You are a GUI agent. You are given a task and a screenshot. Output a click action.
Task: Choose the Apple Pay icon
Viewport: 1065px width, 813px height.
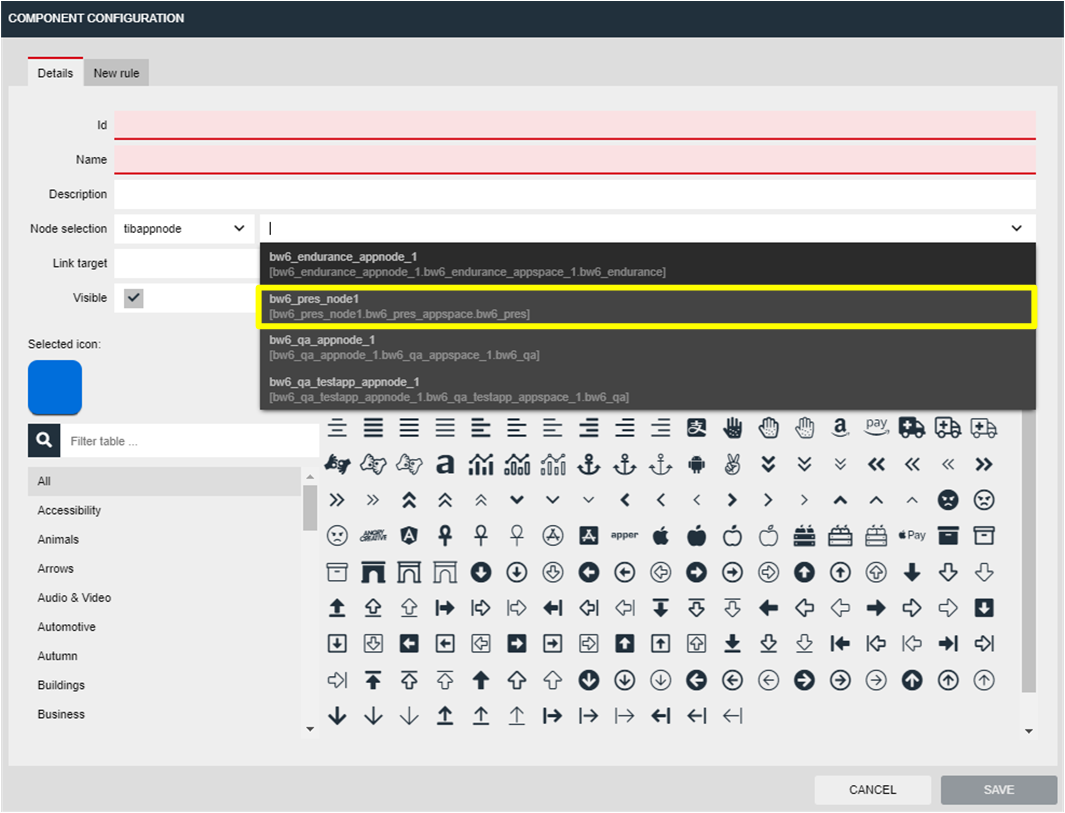[912, 535]
